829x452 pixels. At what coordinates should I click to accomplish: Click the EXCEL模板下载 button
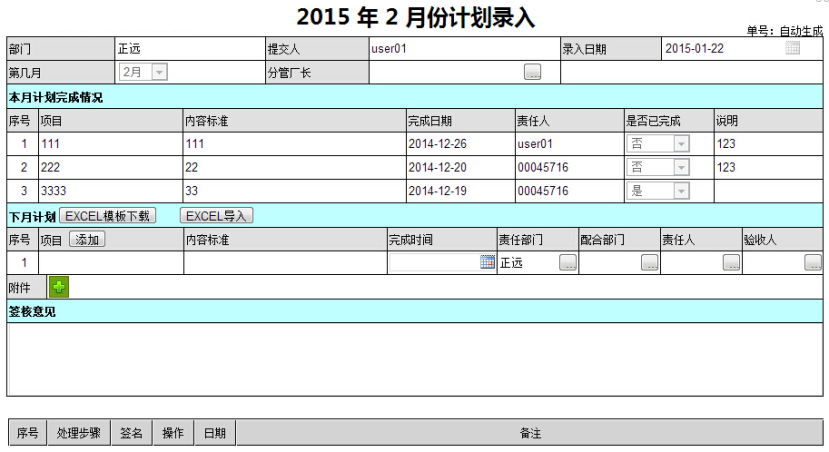[x=108, y=216]
